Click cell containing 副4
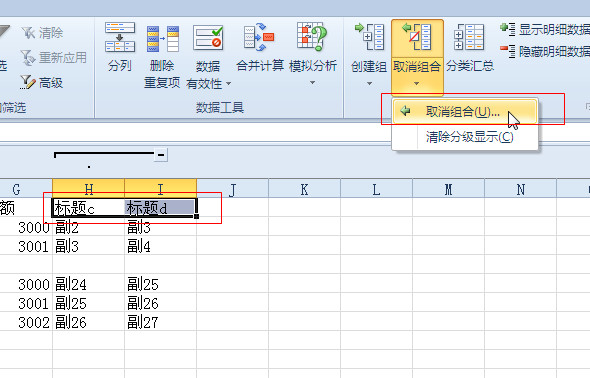 coord(160,246)
